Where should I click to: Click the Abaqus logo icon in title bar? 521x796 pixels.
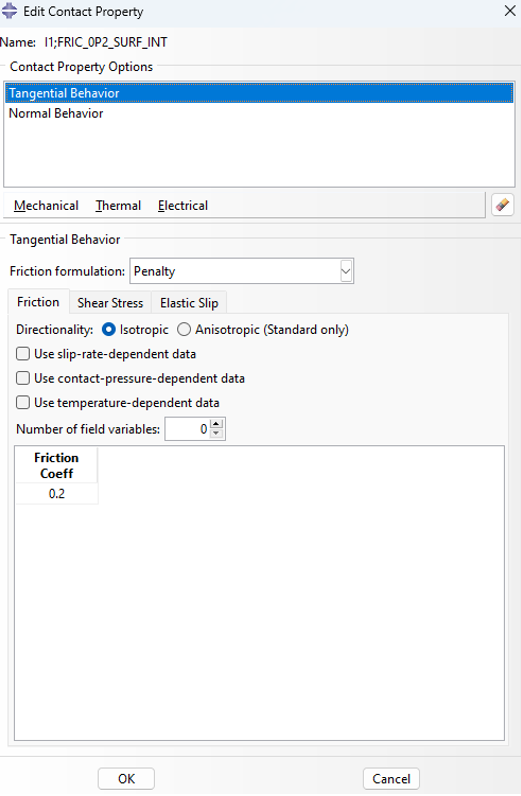coord(10,11)
